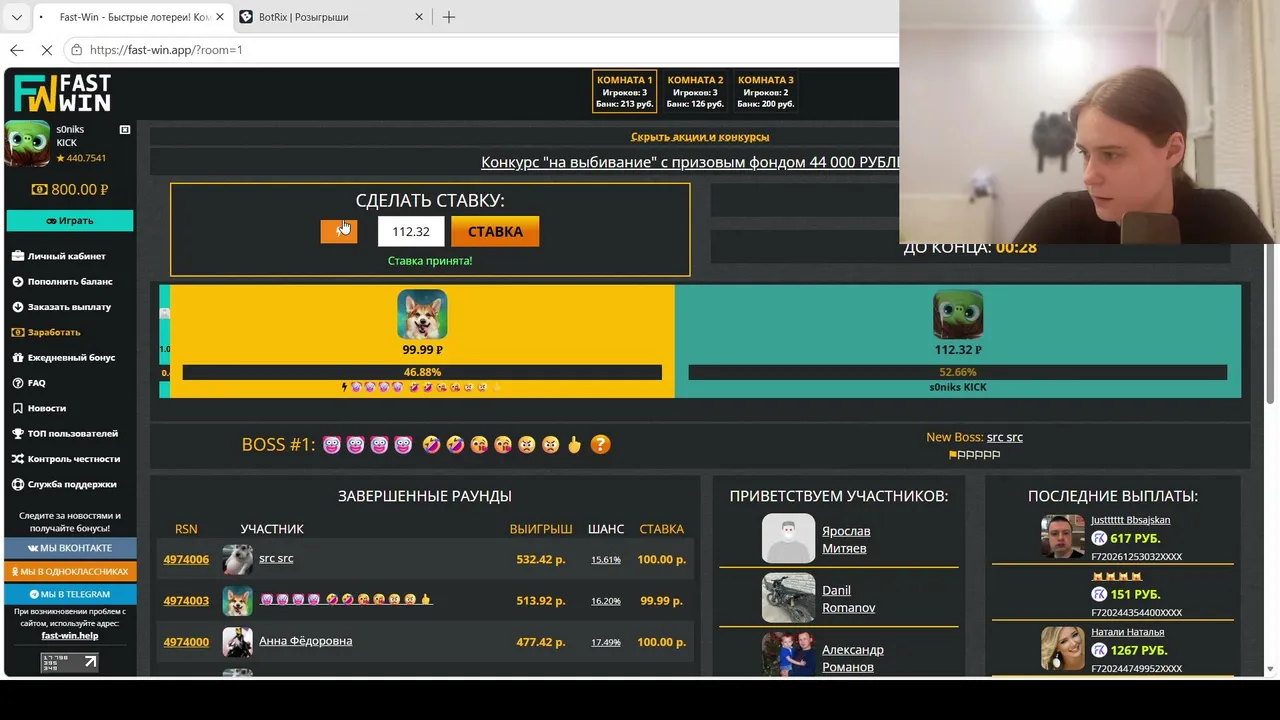
Task: Switch to КОМНАТА 1 room tab
Action: (x=625, y=91)
